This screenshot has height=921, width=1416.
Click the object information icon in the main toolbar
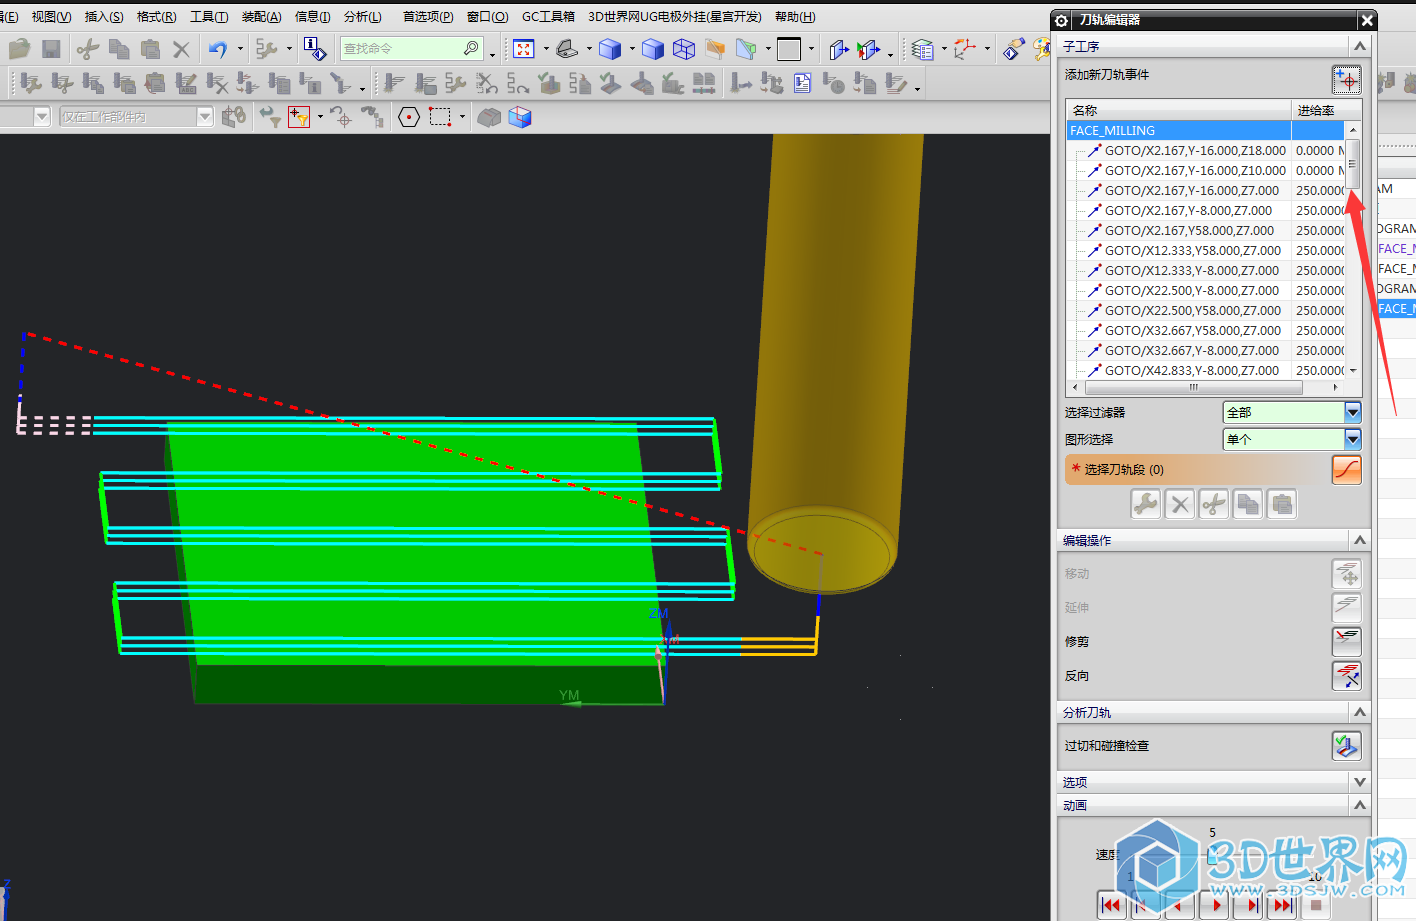pos(315,48)
